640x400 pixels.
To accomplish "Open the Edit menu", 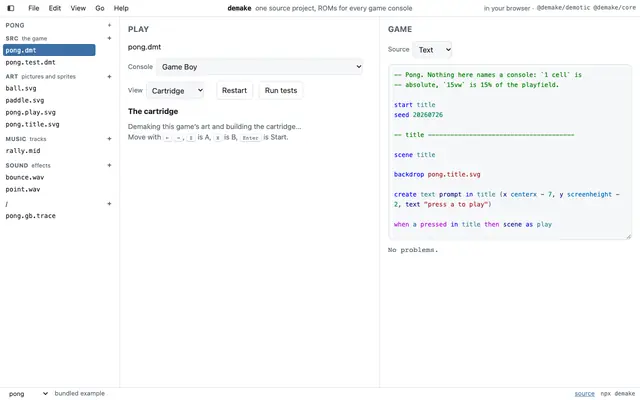I will pyautogui.click(x=55, y=8).
